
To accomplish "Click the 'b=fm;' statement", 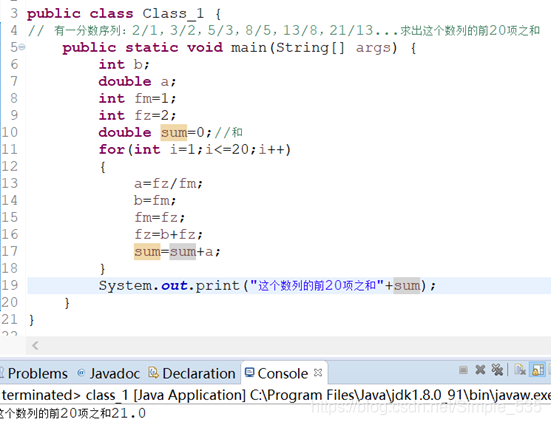I will 155,200.
